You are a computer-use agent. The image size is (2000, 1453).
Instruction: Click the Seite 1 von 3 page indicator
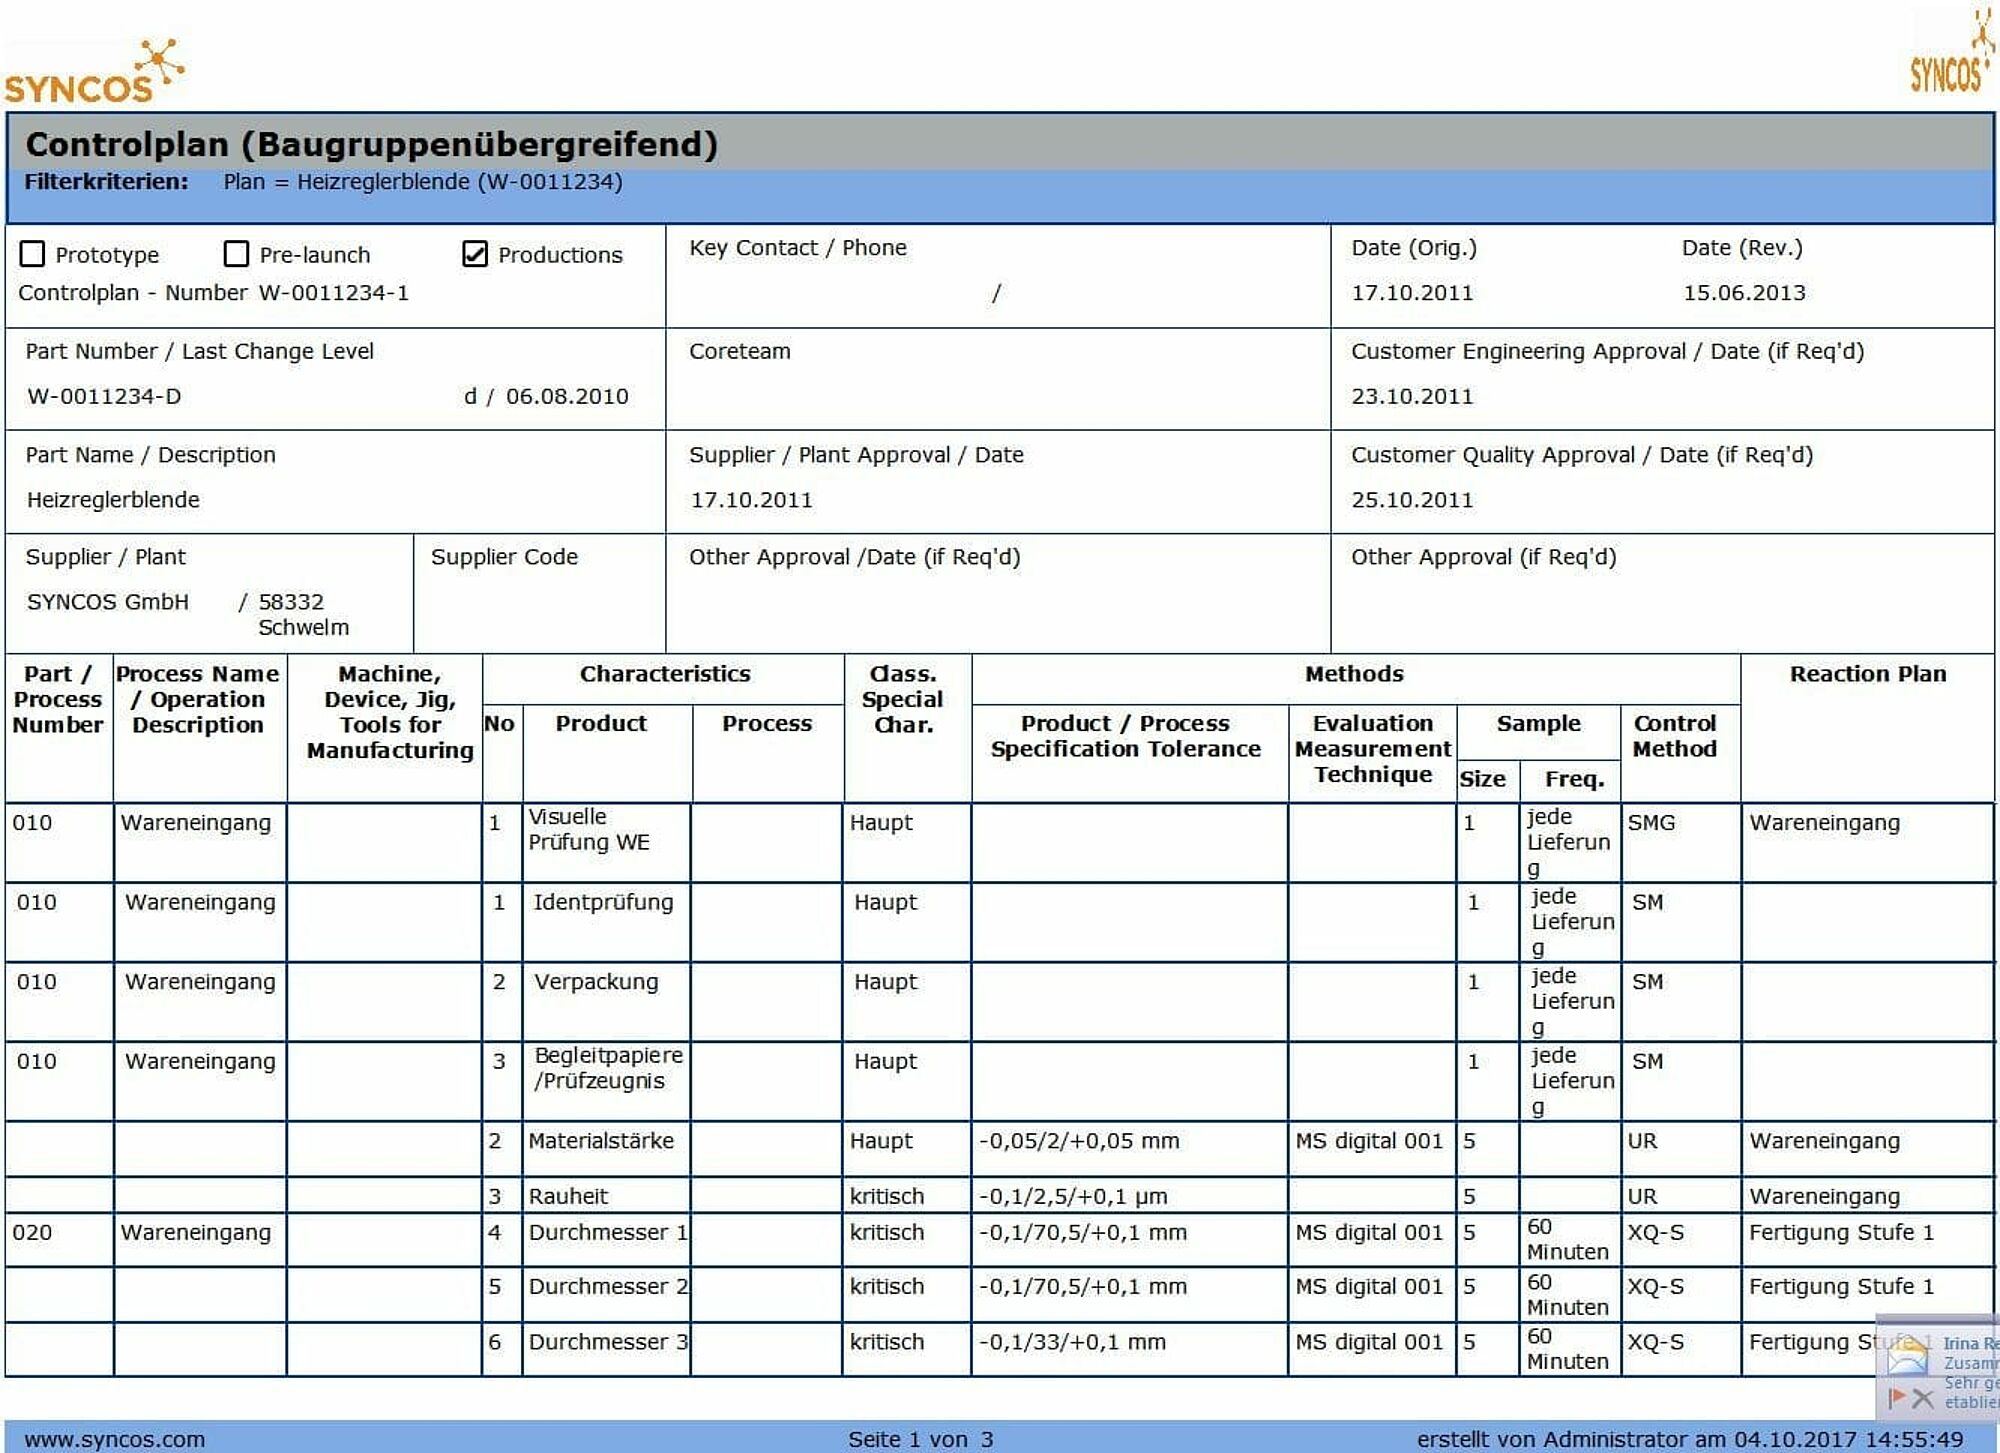click(x=920, y=1439)
